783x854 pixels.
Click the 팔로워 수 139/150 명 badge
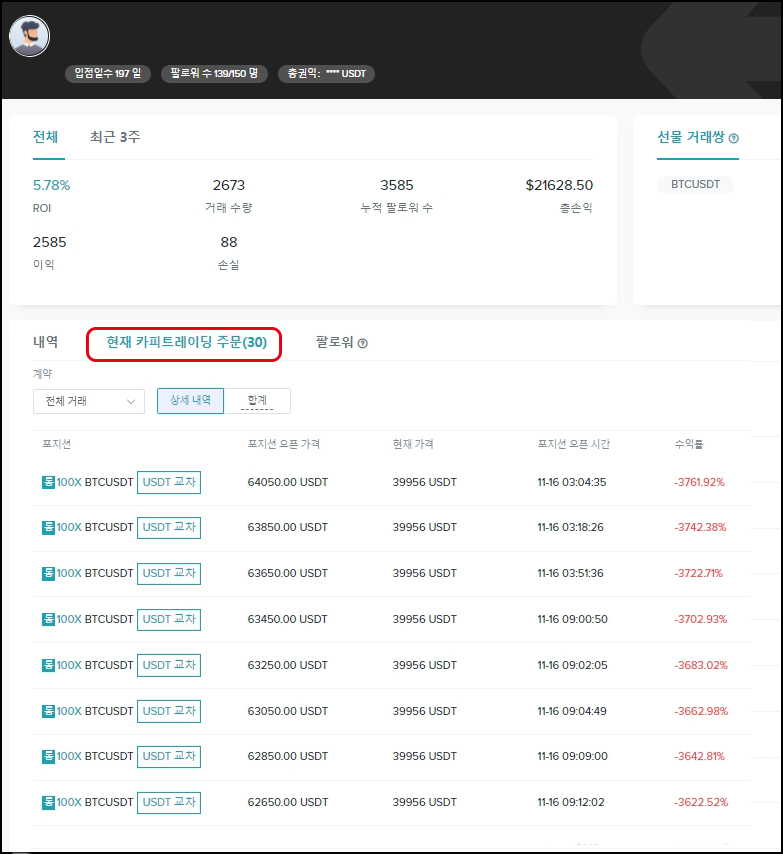click(x=214, y=74)
